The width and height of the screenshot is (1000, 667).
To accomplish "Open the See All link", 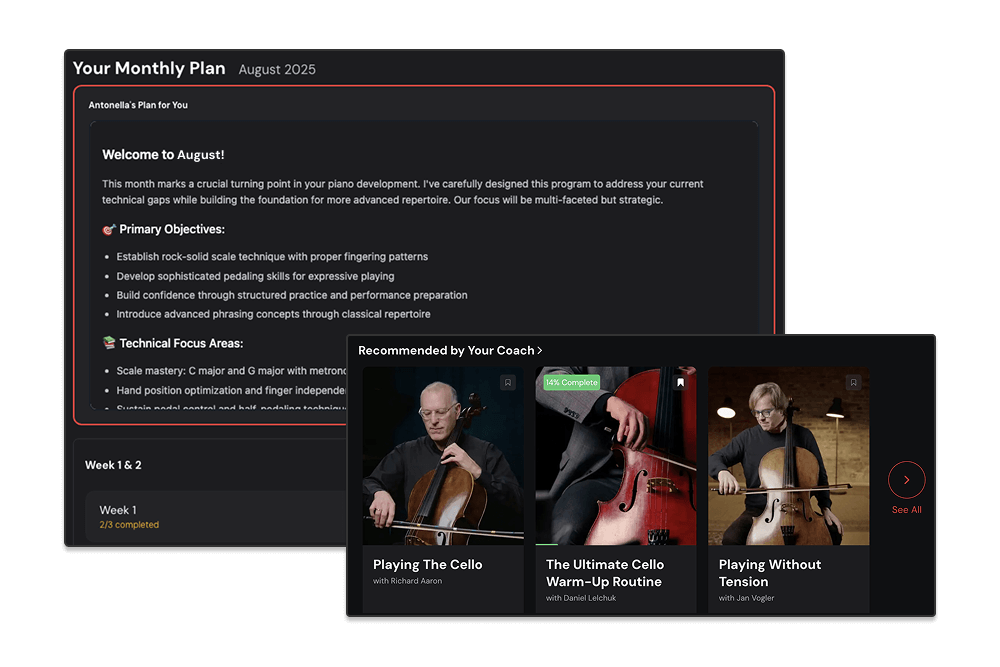I will tap(906, 510).
